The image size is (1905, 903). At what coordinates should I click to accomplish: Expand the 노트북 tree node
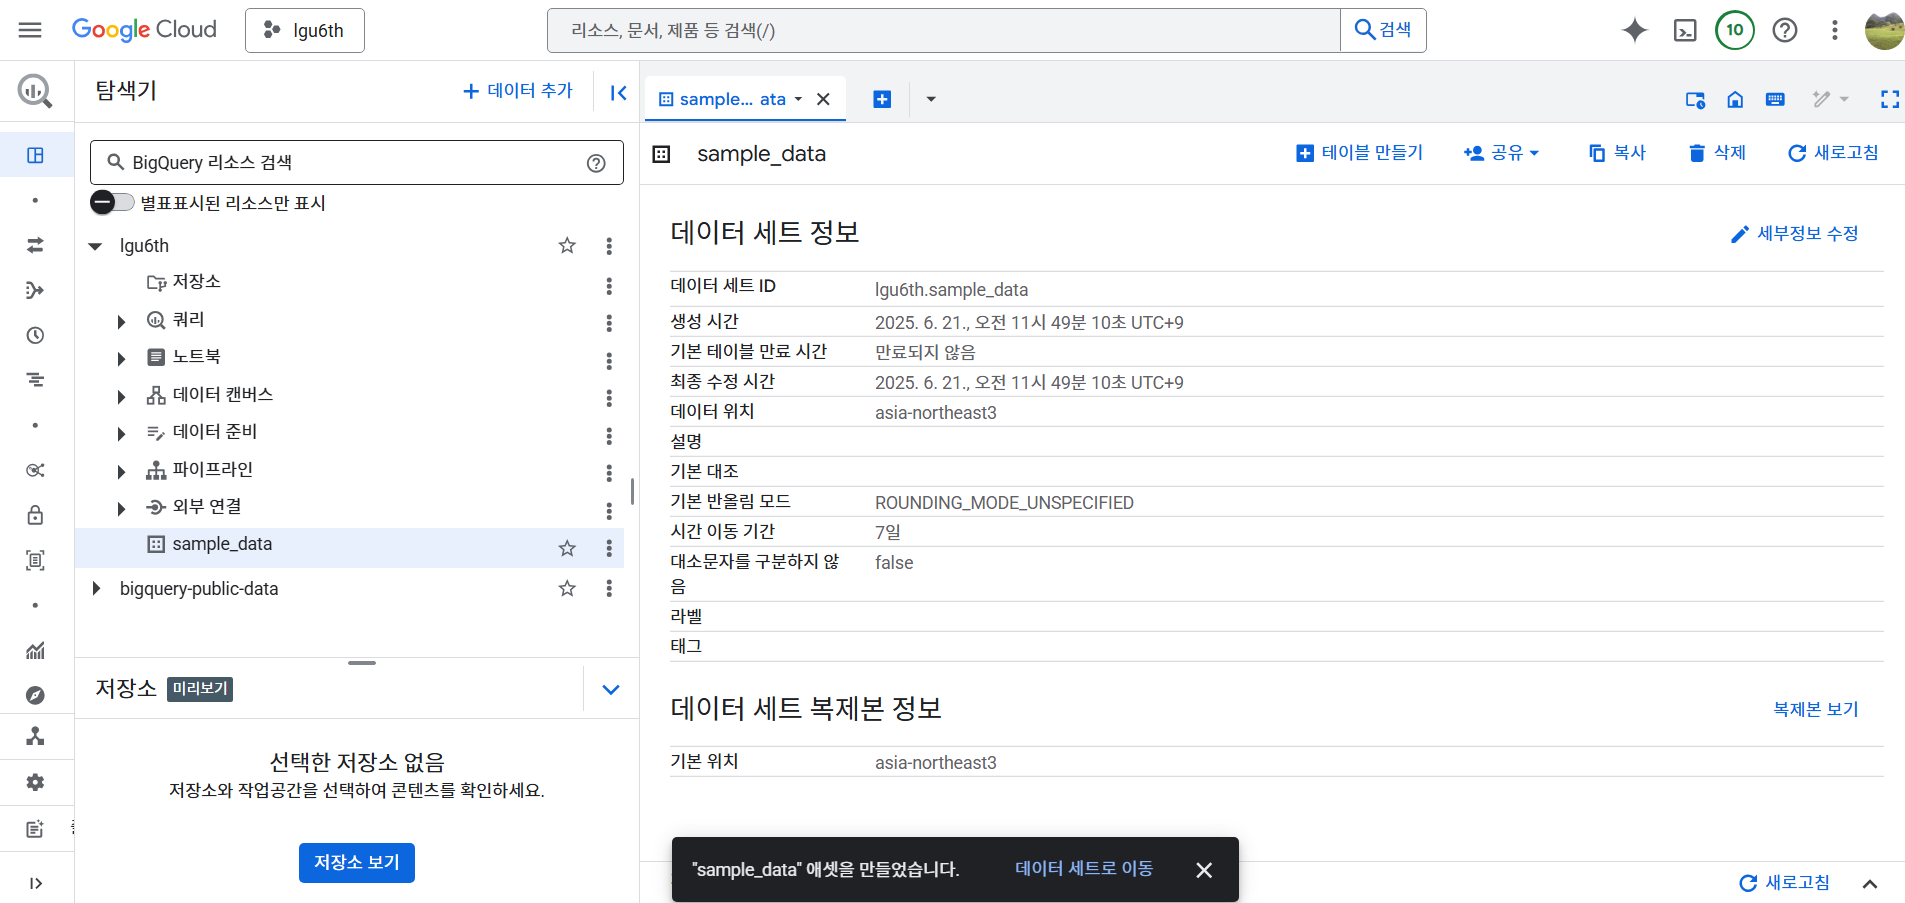pos(121,359)
